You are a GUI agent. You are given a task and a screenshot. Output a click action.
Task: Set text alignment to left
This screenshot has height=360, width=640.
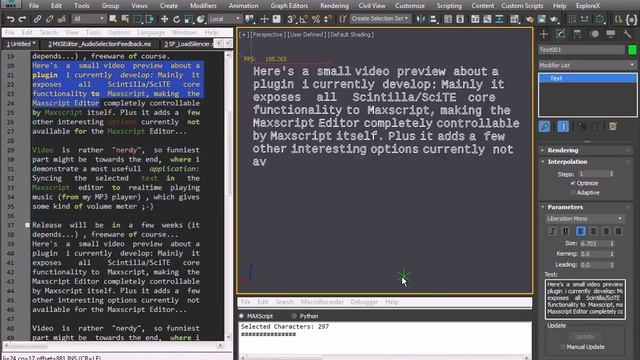pos(580,231)
